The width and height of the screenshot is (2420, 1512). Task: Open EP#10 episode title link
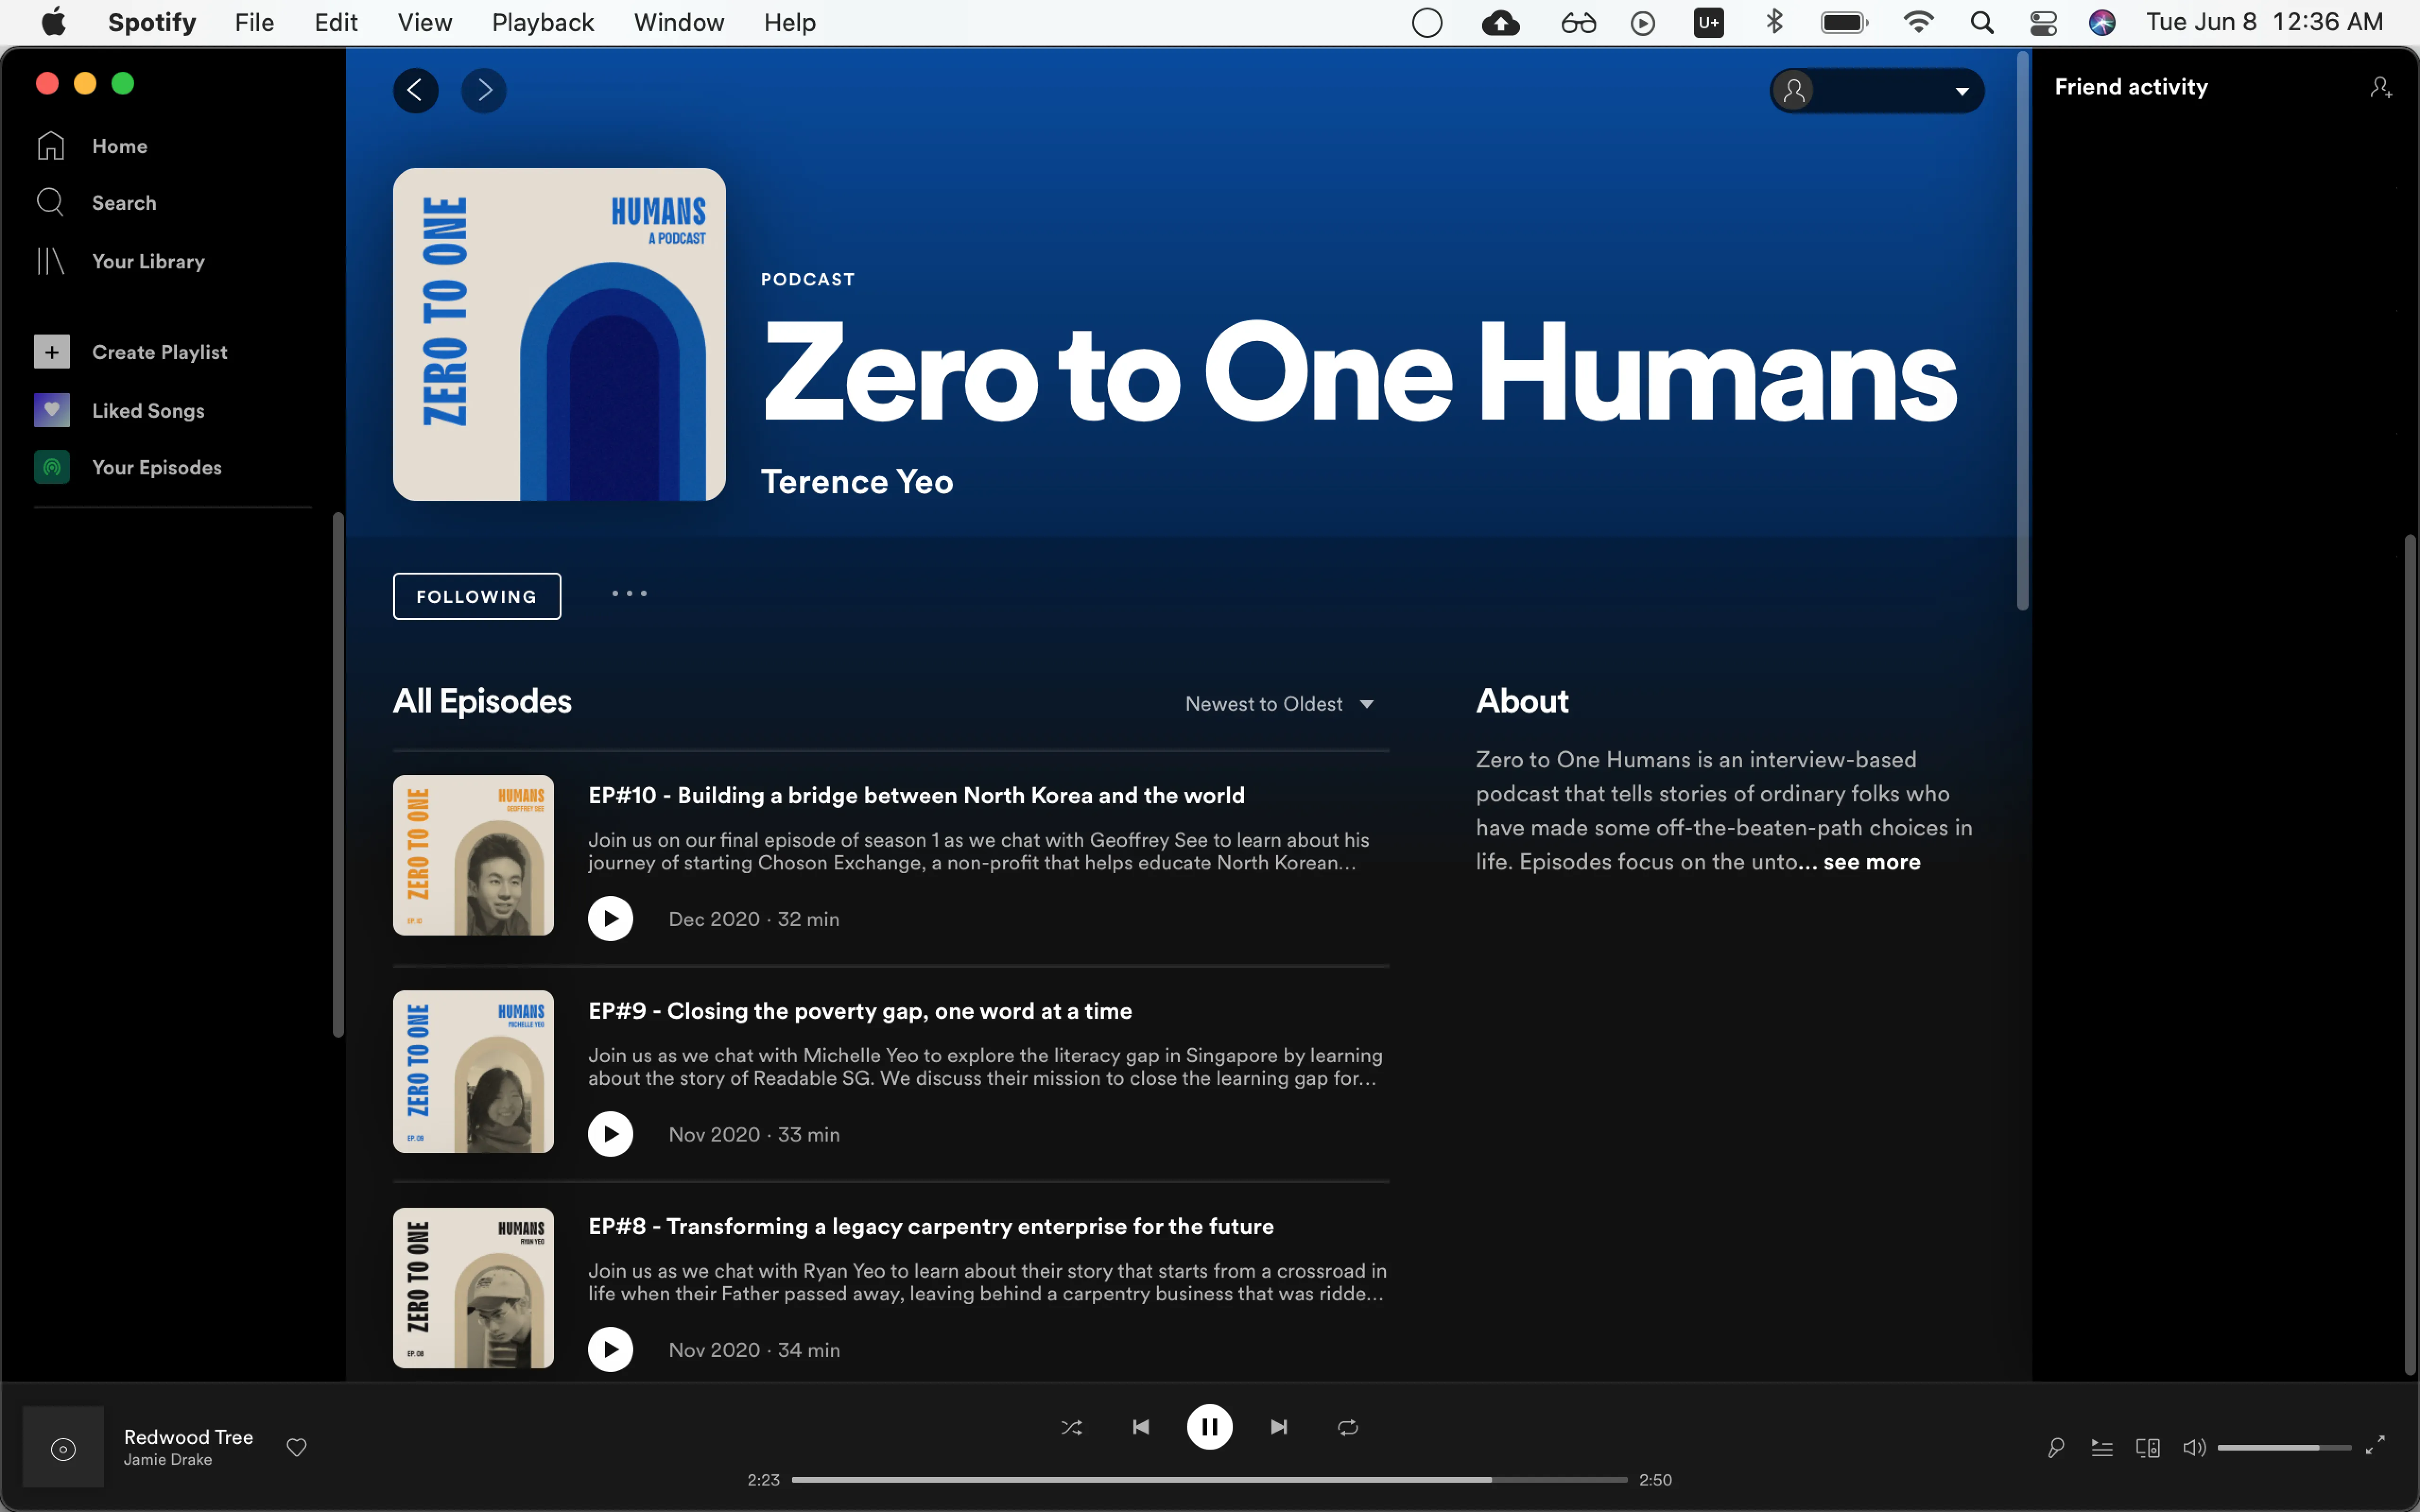pos(916,795)
